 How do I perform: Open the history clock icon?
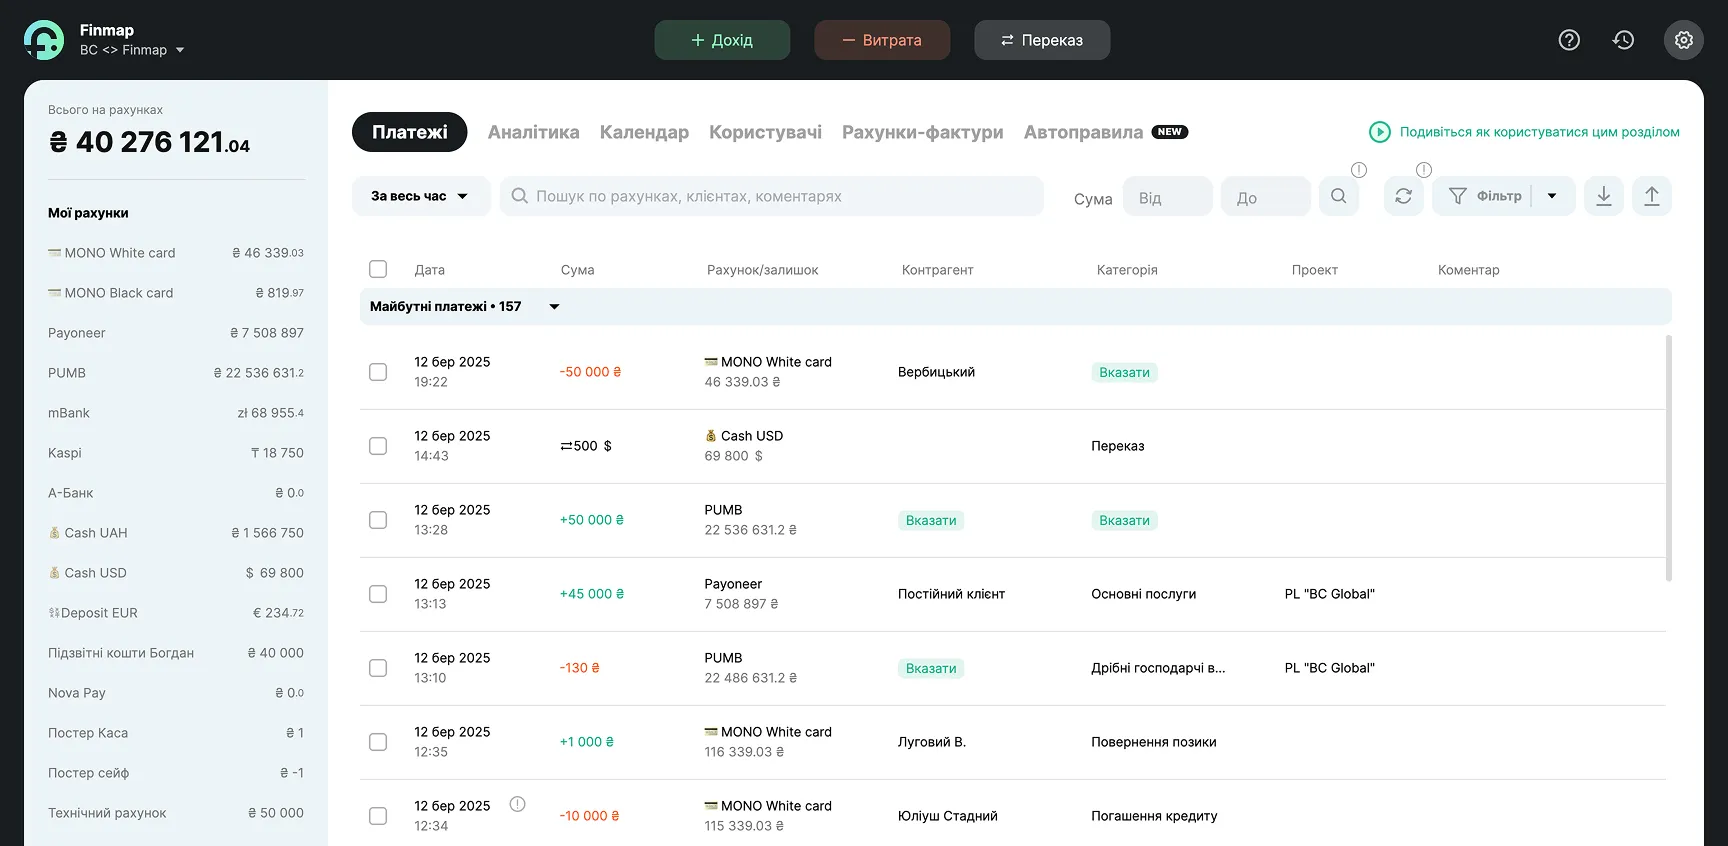click(1623, 40)
